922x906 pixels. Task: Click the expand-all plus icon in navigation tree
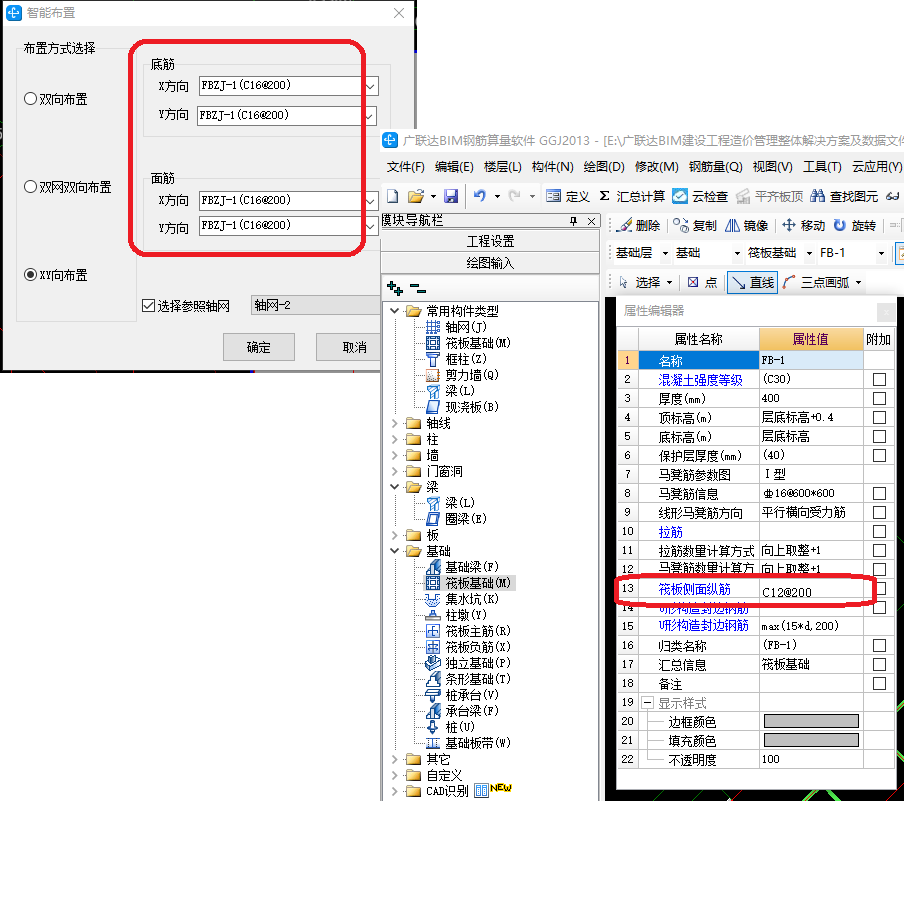pyautogui.click(x=395, y=288)
